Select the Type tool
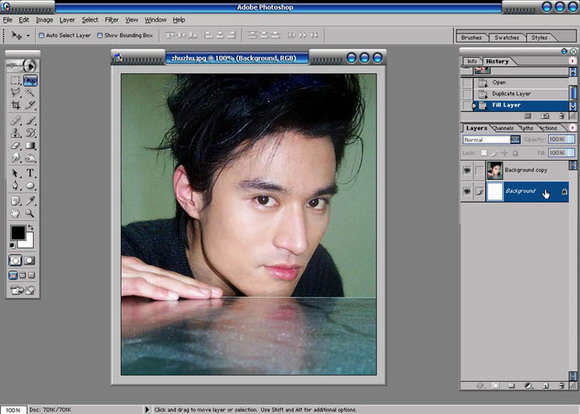This screenshot has width=580, height=414. pos(30,173)
